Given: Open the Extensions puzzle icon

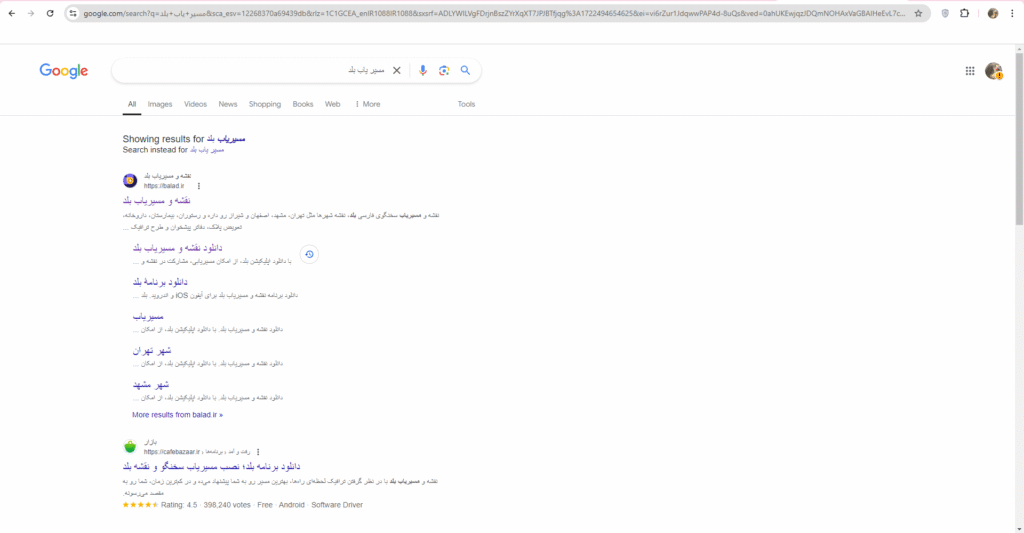Looking at the screenshot, I should tap(965, 13).
